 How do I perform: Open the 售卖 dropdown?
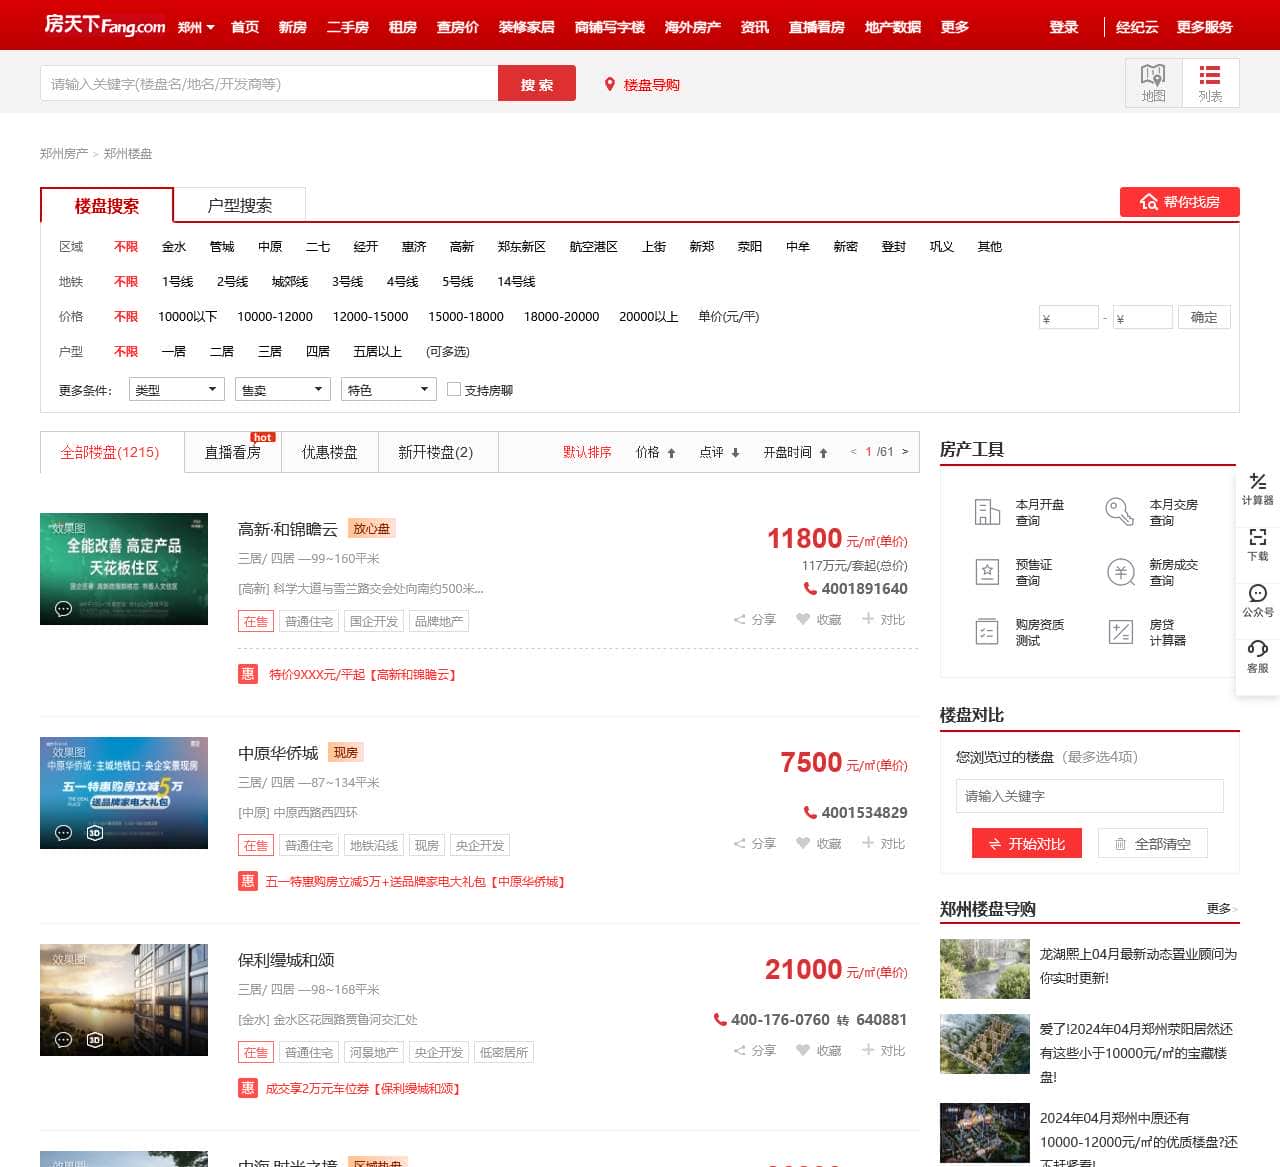pyautogui.click(x=283, y=389)
